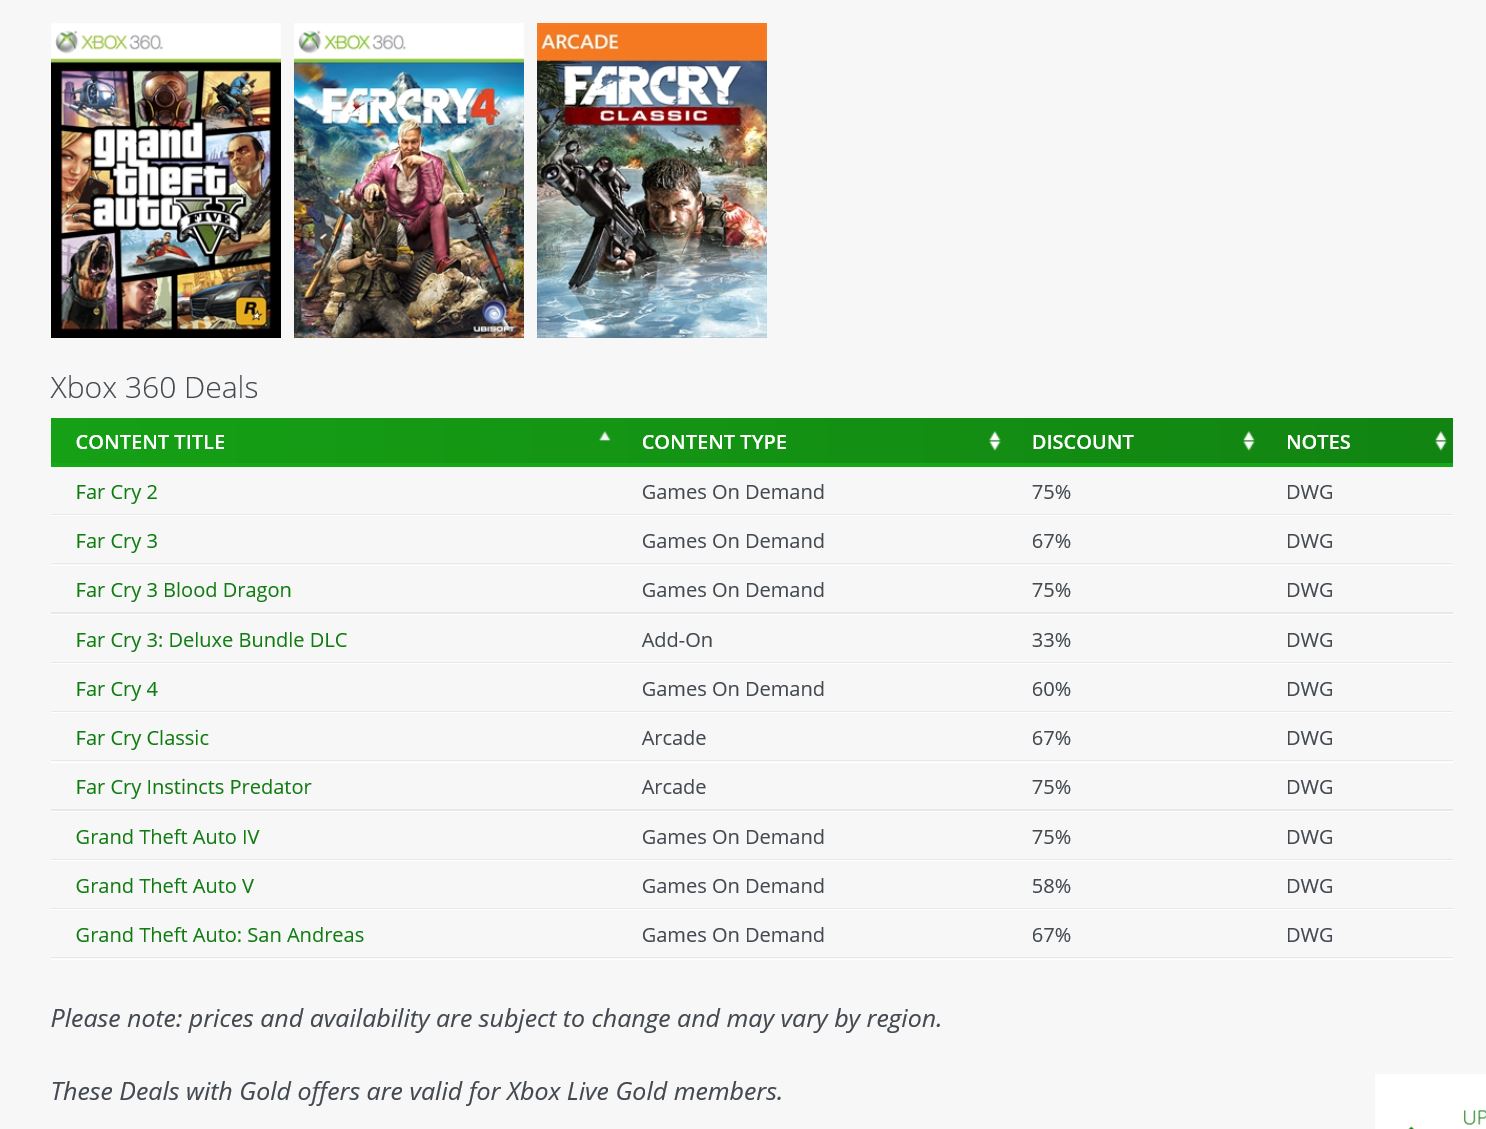Open the Far Cry 4 table link

tap(117, 689)
